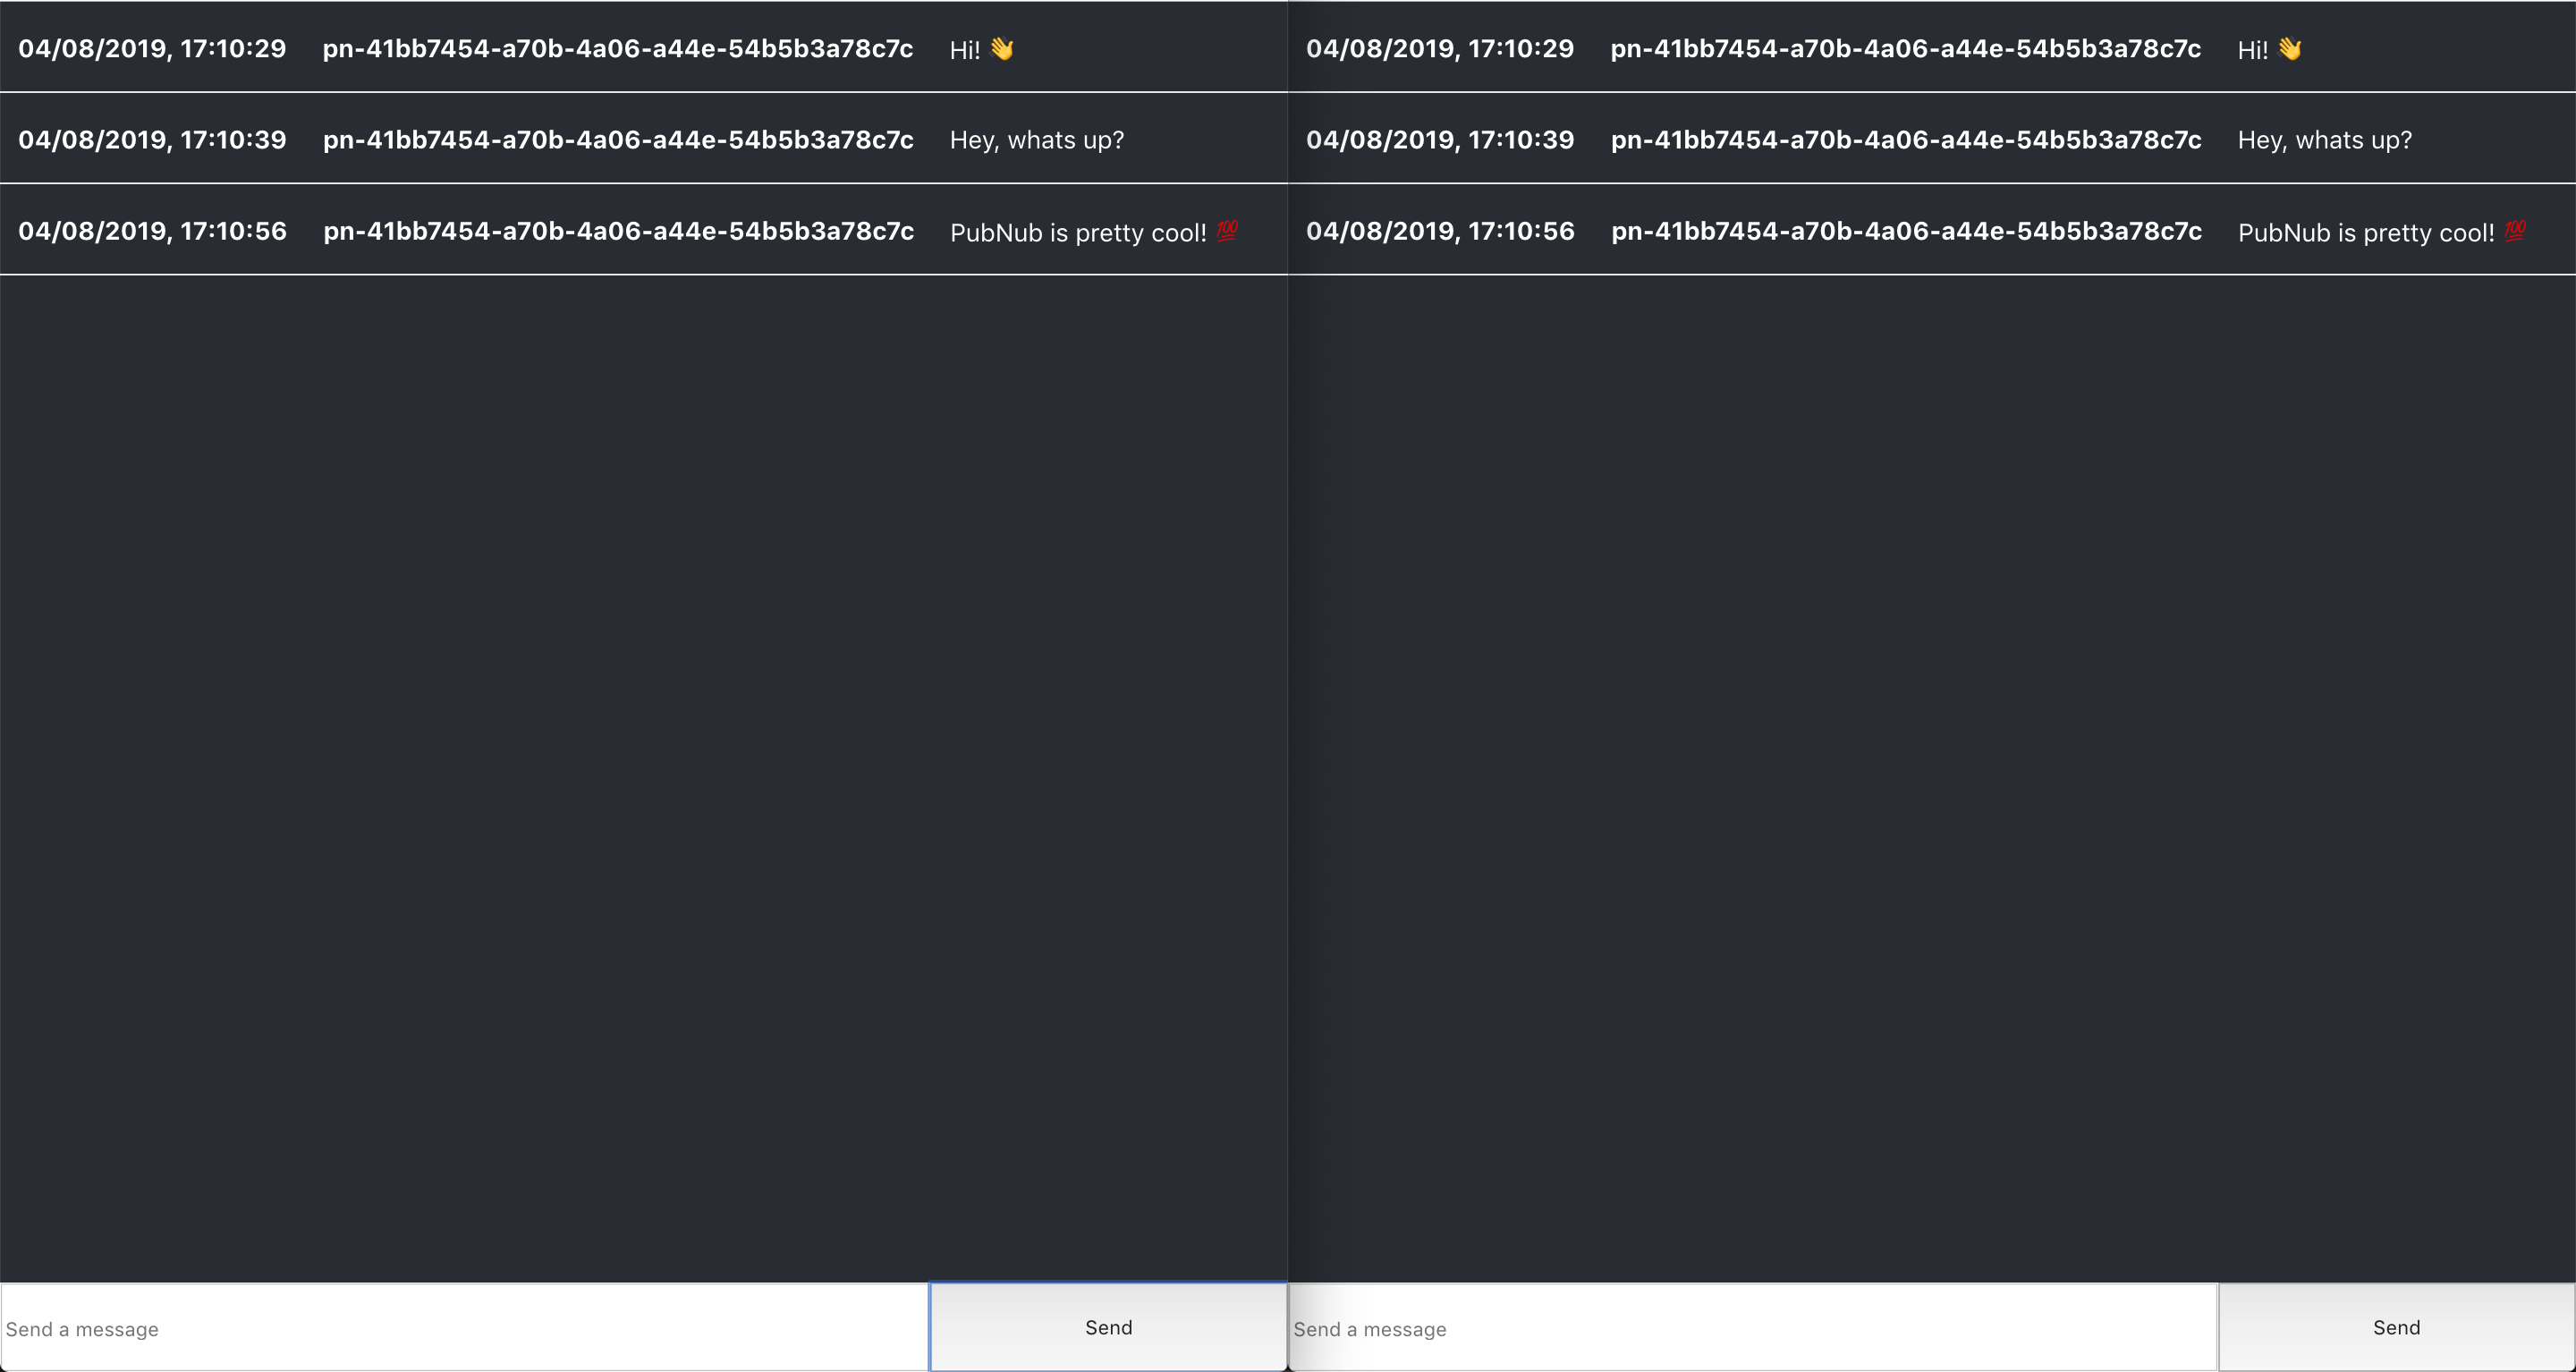The width and height of the screenshot is (2576, 1372).
Task: Select timestamp 17:10:29 in the left chat
Action: pos(152,48)
